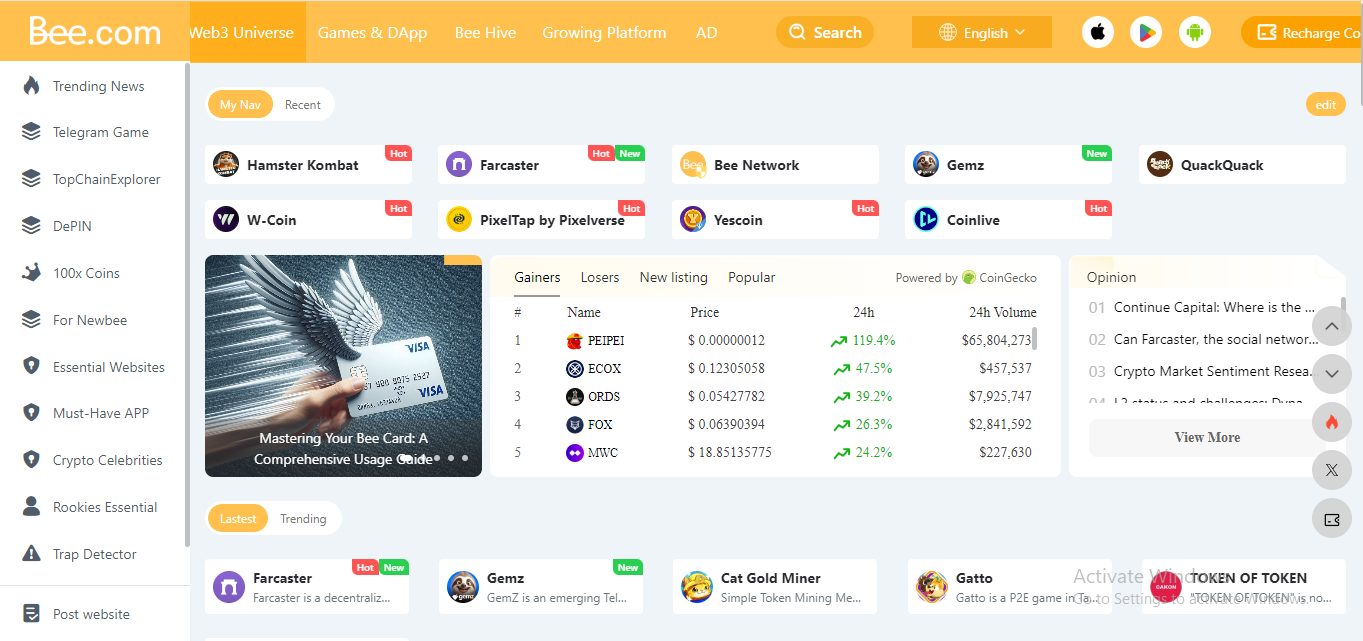Click the Coinlive app icon
The image size is (1363, 641).
pos(926,219)
